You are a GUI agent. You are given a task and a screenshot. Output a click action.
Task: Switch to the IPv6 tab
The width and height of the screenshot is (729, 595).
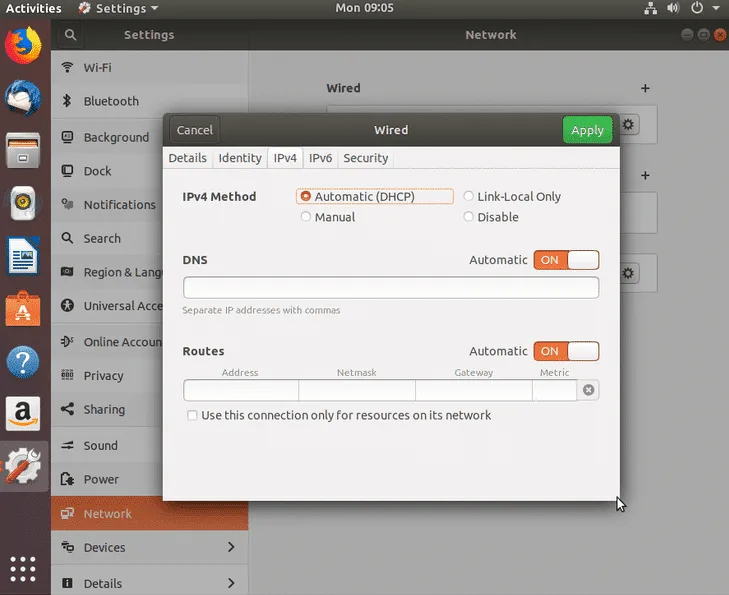320,158
